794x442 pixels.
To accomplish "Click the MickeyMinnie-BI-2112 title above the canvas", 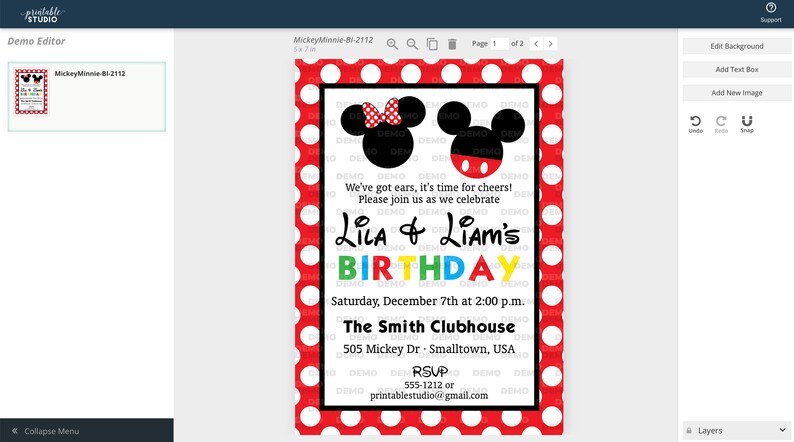I will coord(333,39).
